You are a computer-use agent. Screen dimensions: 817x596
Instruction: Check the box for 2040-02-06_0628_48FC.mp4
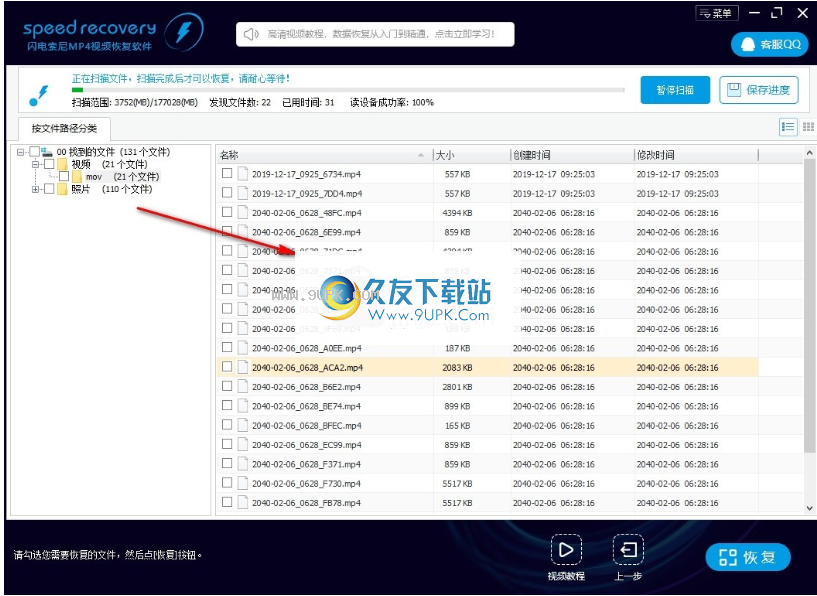(x=227, y=212)
